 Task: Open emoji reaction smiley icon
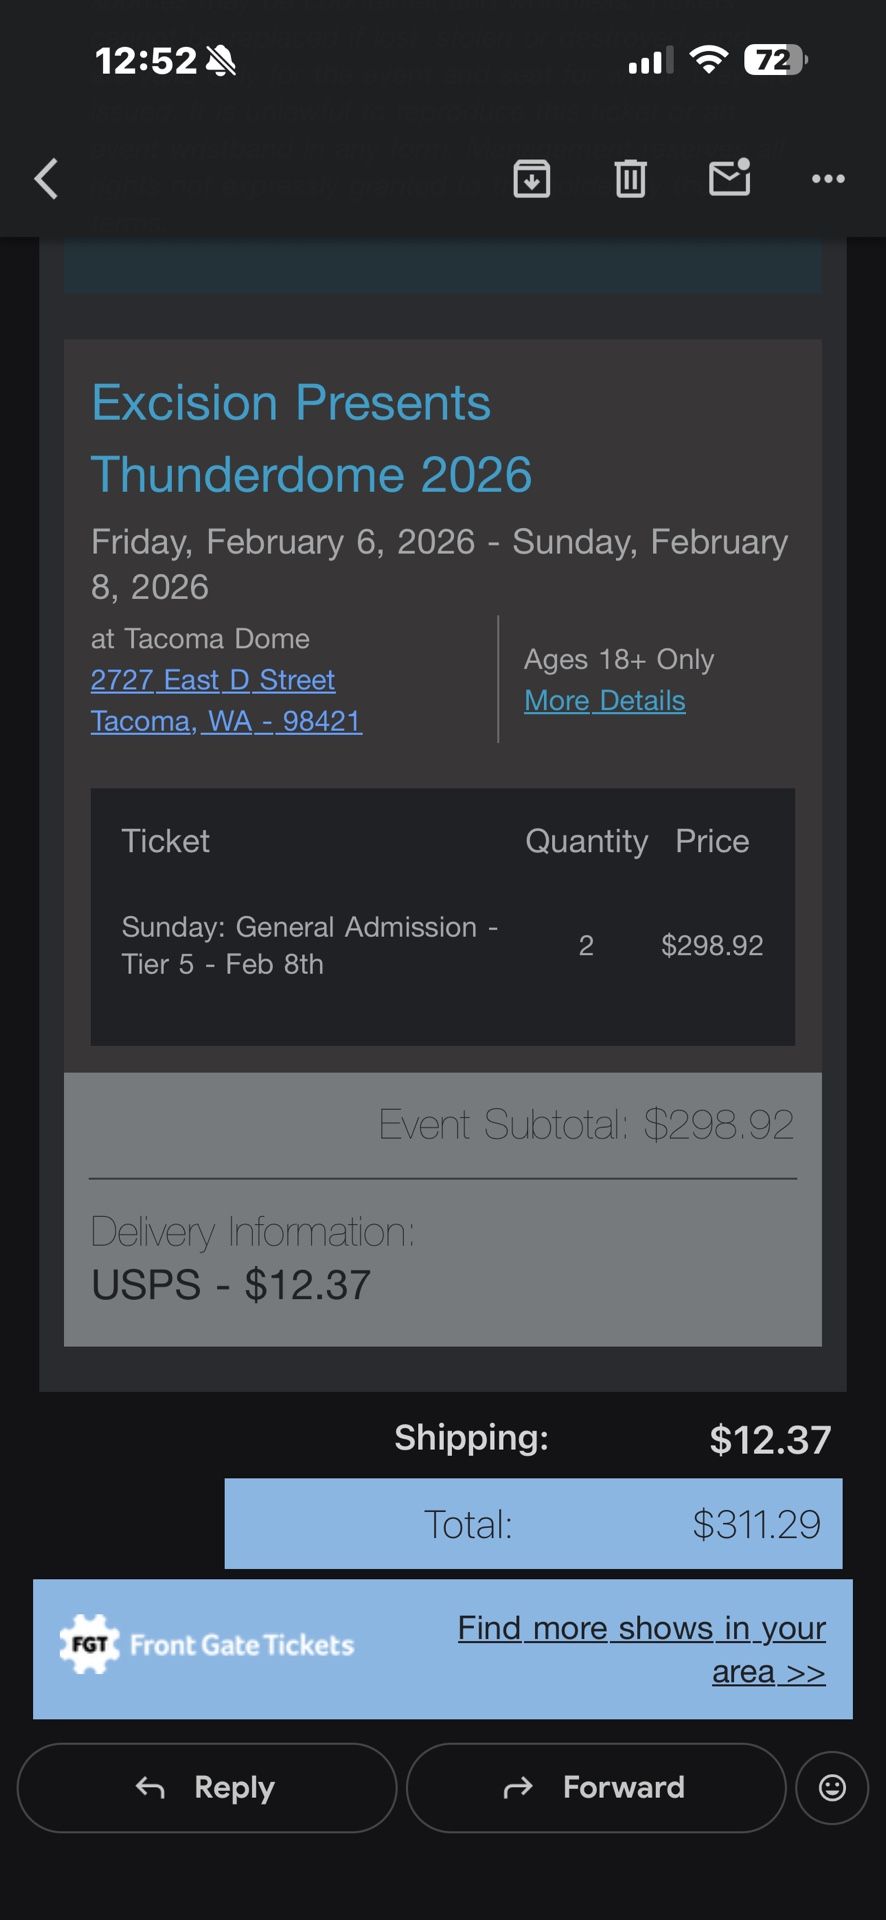pyautogui.click(x=832, y=1787)
